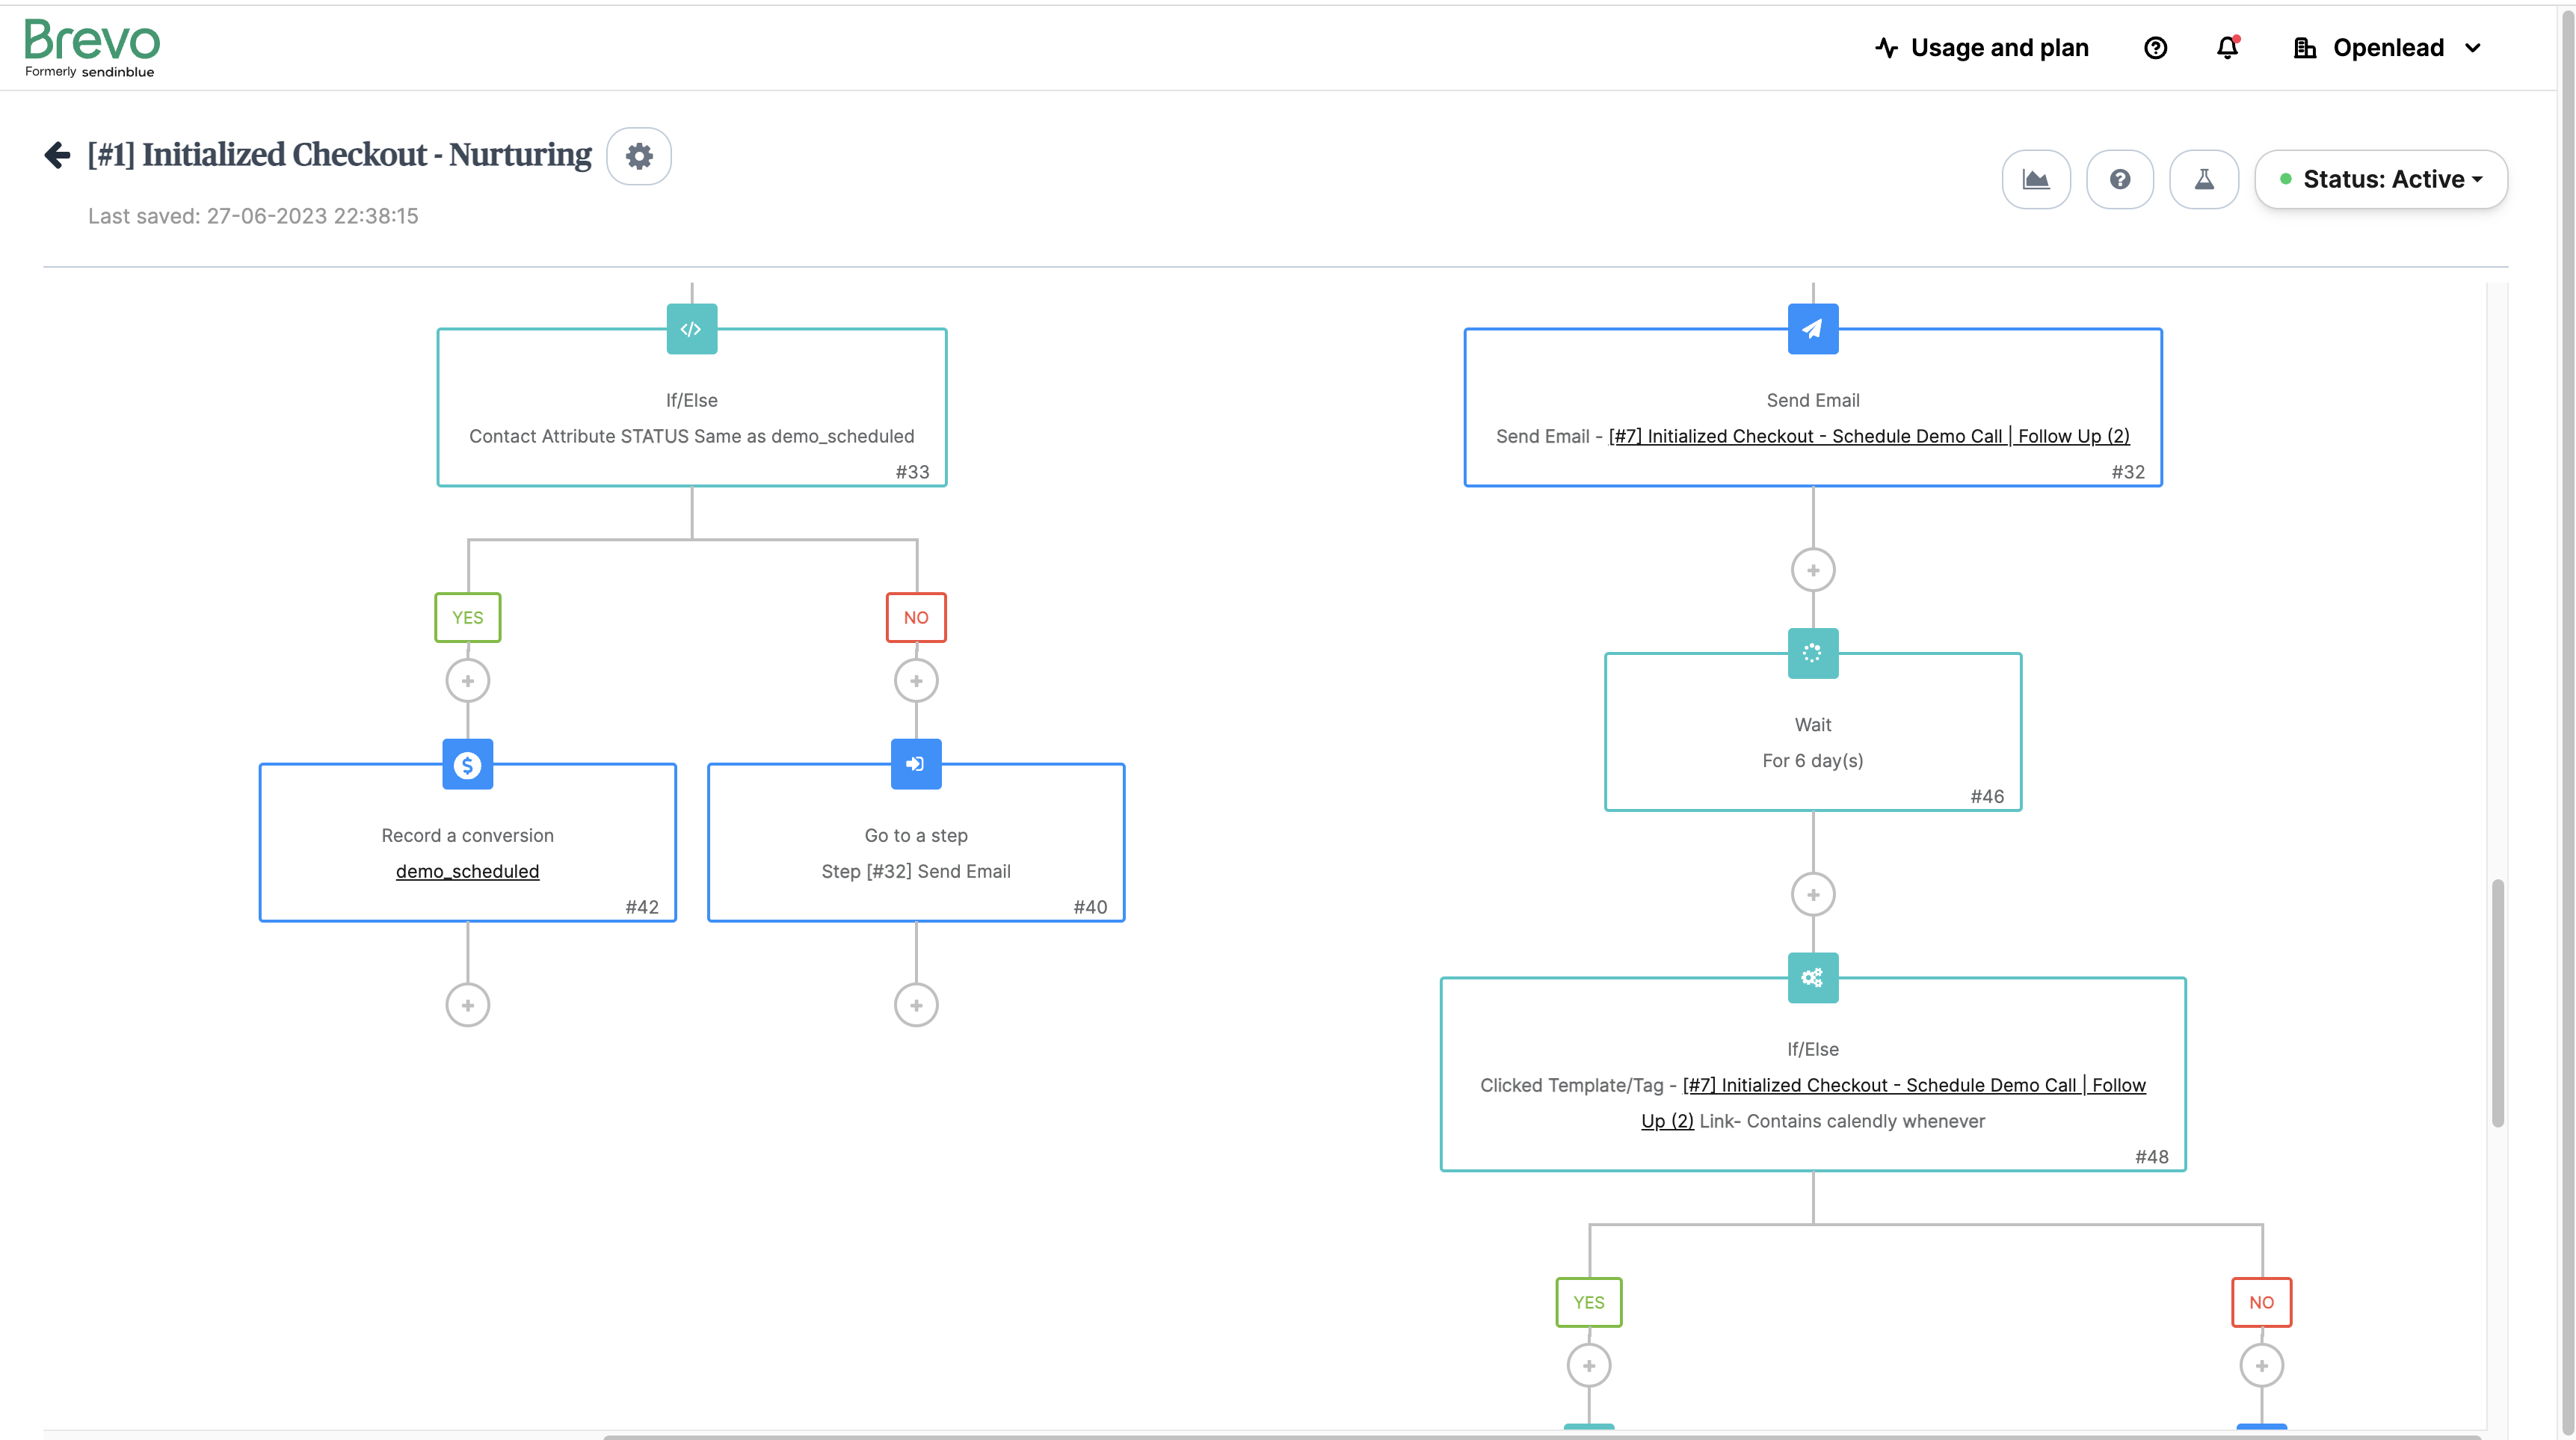
Task: Click the notifications bell icon
Action: tap(2227, 47)
